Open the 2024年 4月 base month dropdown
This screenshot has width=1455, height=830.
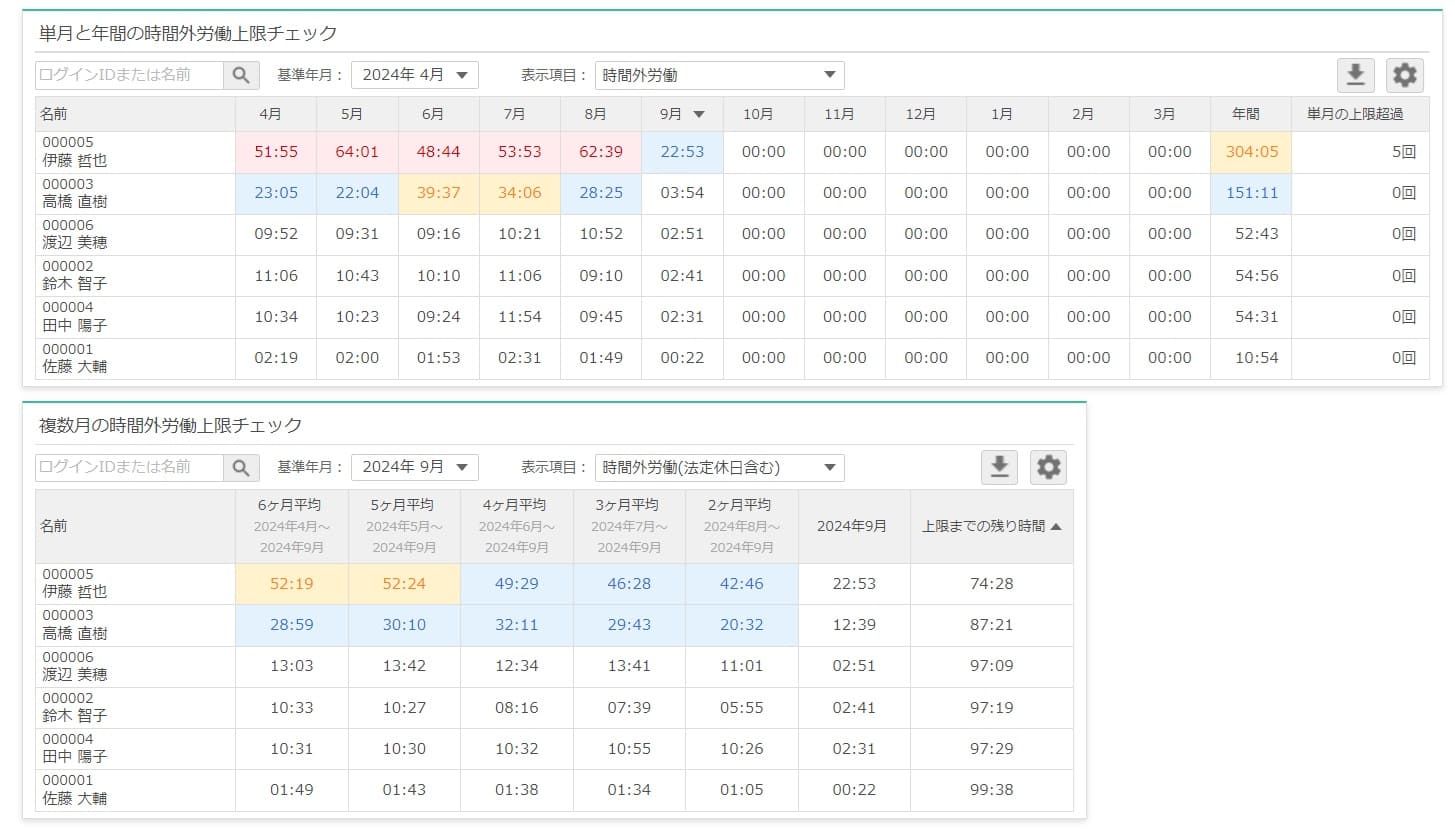coord(415,75)
